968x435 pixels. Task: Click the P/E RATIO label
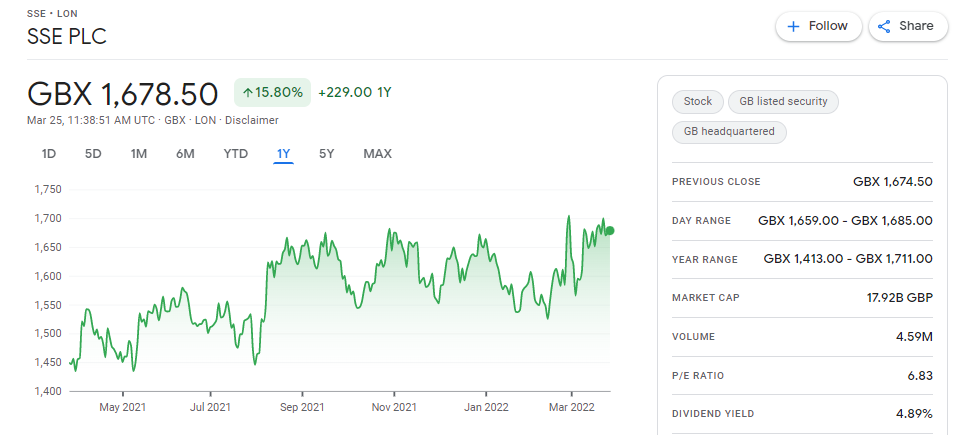[x=698, y=376]
